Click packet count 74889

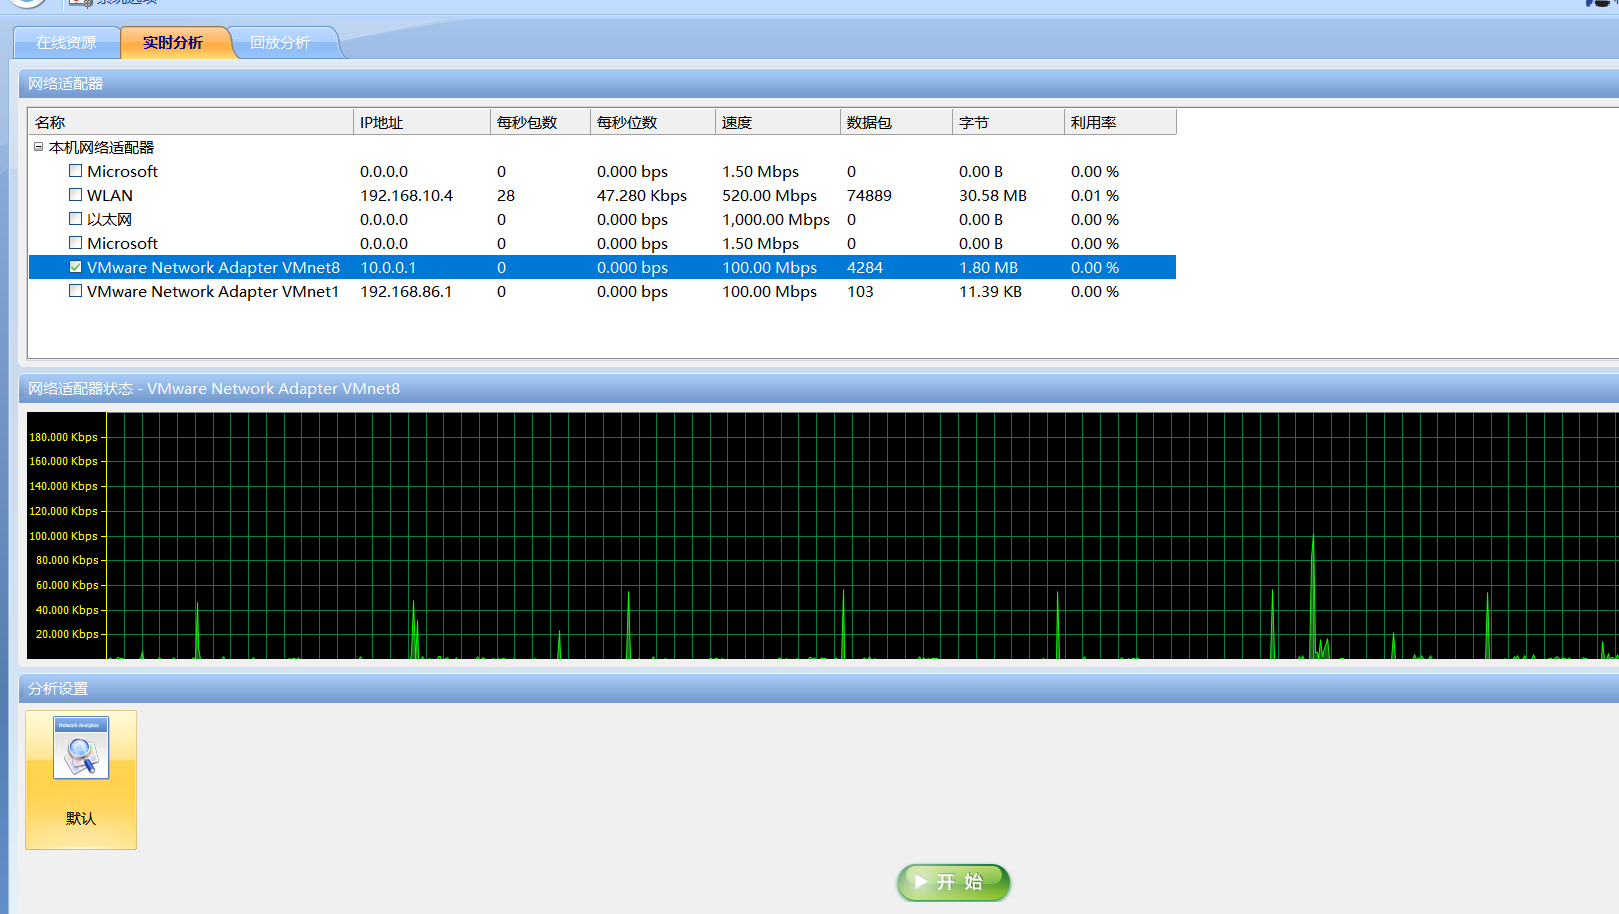click(x=869, y=196)
